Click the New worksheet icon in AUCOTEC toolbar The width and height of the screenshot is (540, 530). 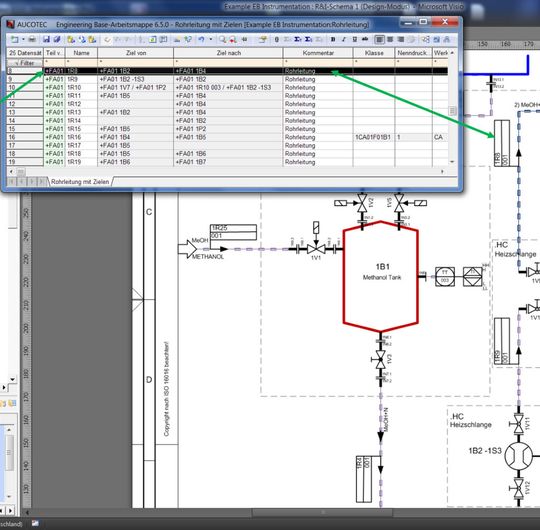(x=14, y=40)
